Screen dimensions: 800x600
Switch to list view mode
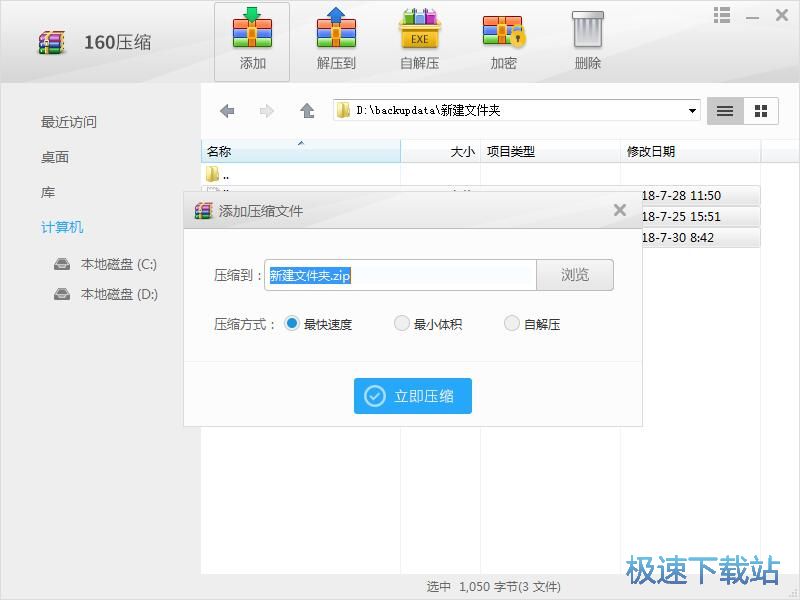tap(725, 111)
